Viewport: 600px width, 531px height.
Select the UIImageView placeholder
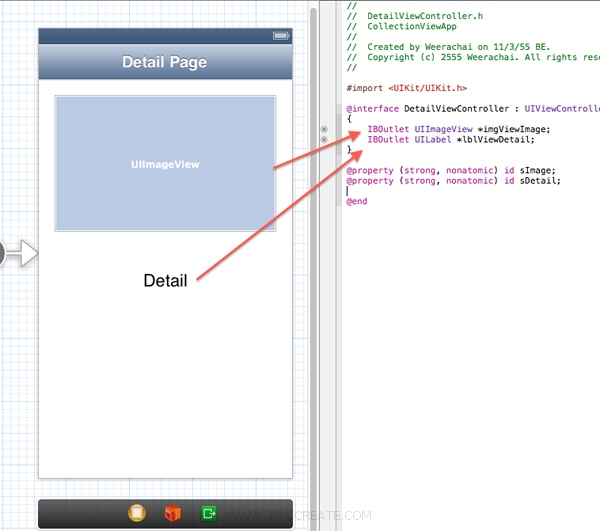165,163
